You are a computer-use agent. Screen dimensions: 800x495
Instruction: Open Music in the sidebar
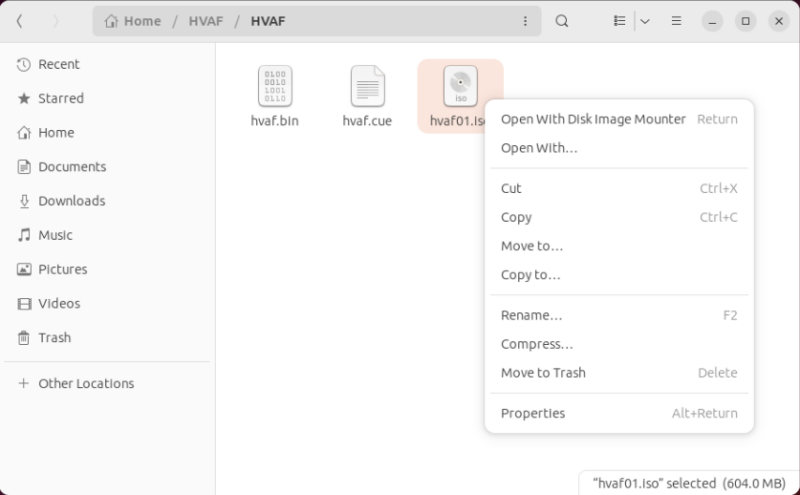click(x=107, y=235)
